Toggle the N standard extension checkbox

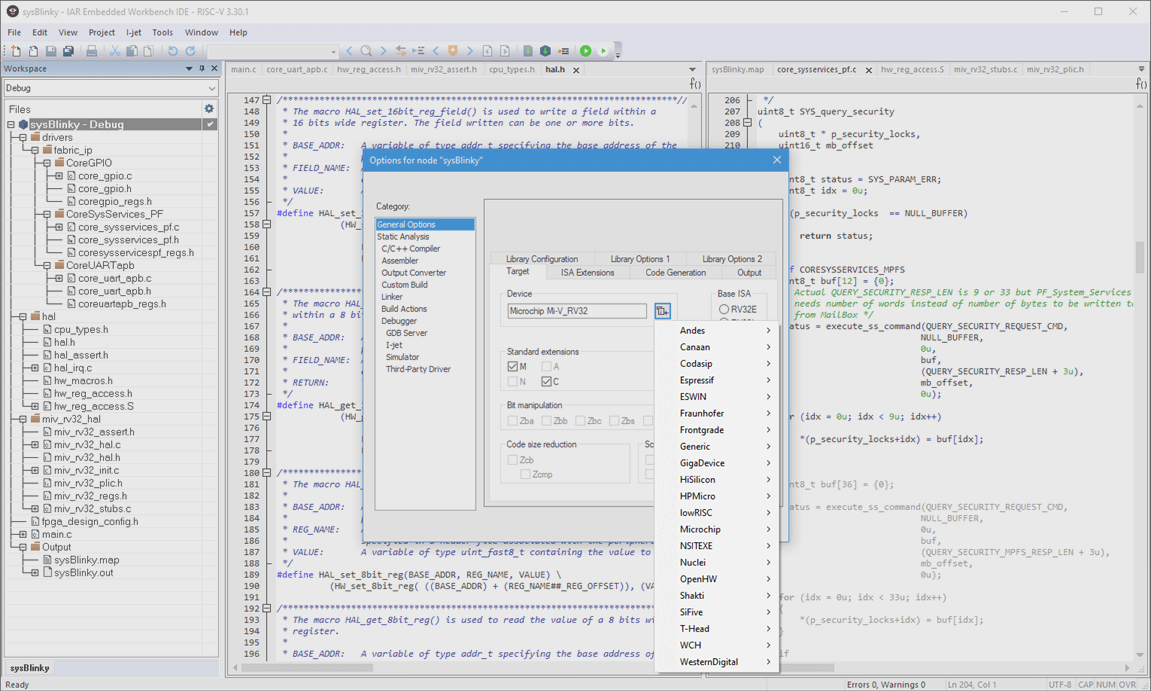click(512, 381)
